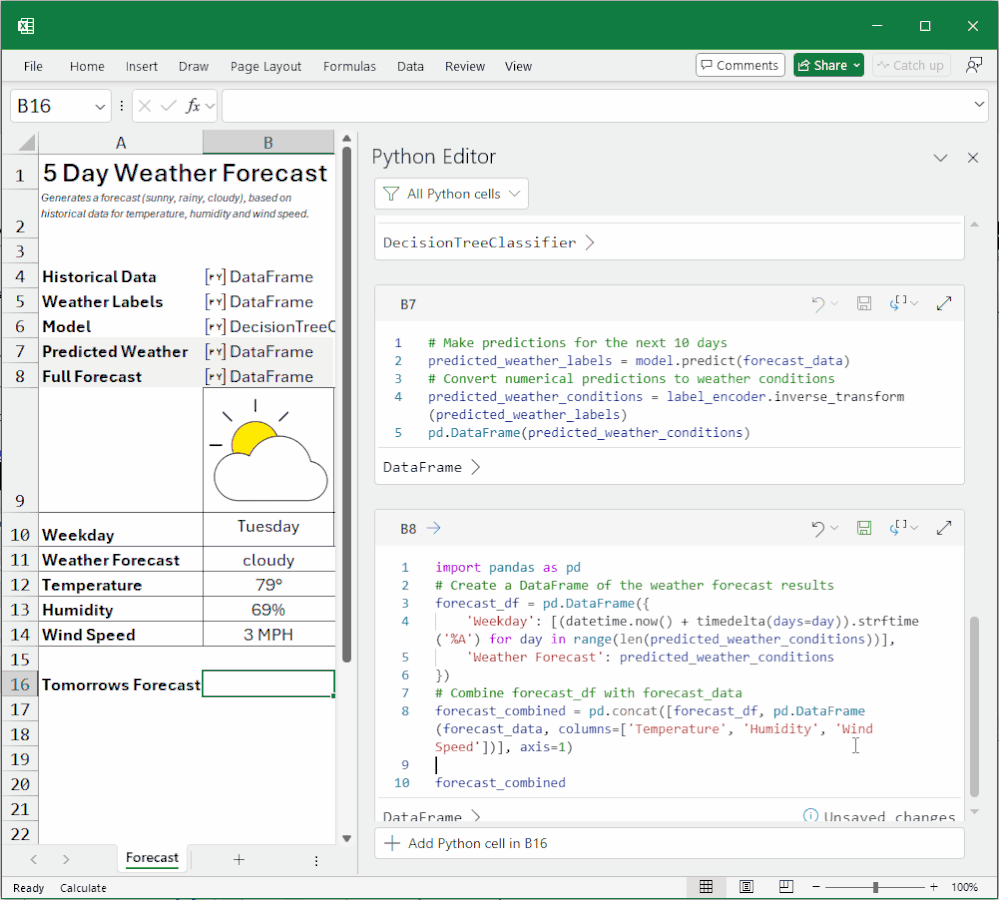Click the Python icon in Full Forecast row
This screenshot has width=999, height=900.
click(215, 376)
